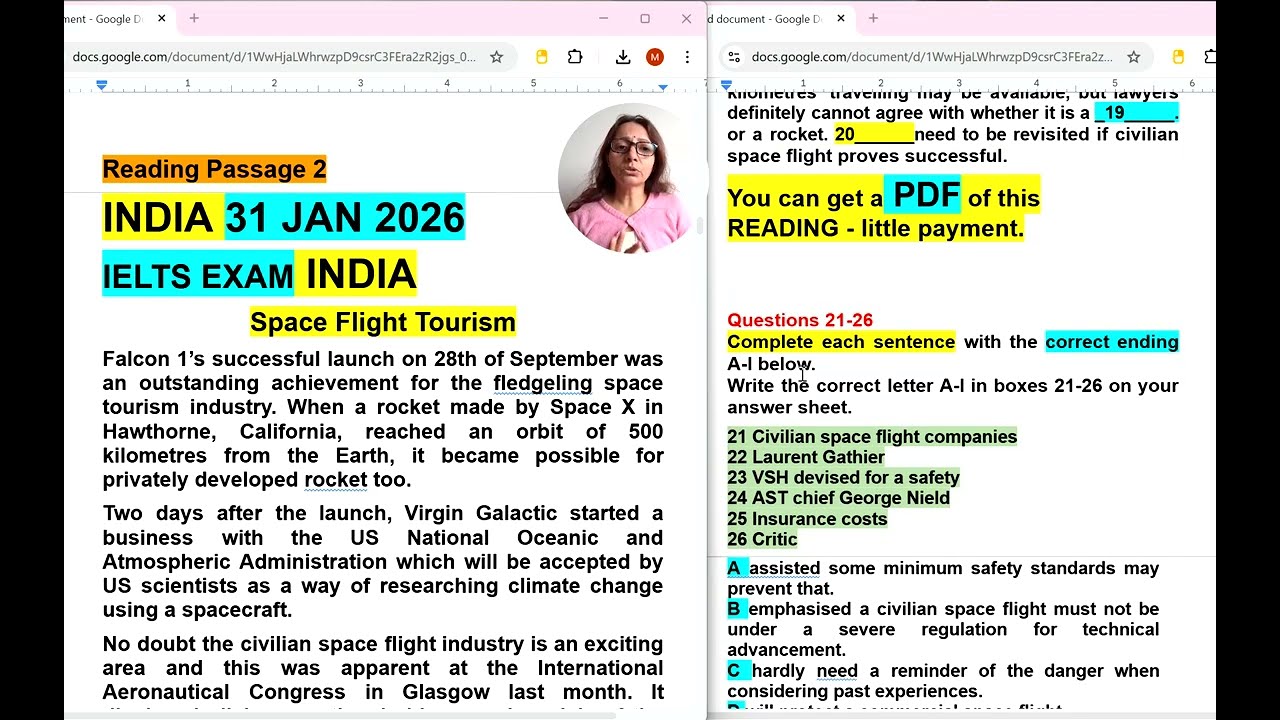Click '22 Laurent Gathier' question line
The width and height of the screenshot is (1280, 720).
coord(806,457)
